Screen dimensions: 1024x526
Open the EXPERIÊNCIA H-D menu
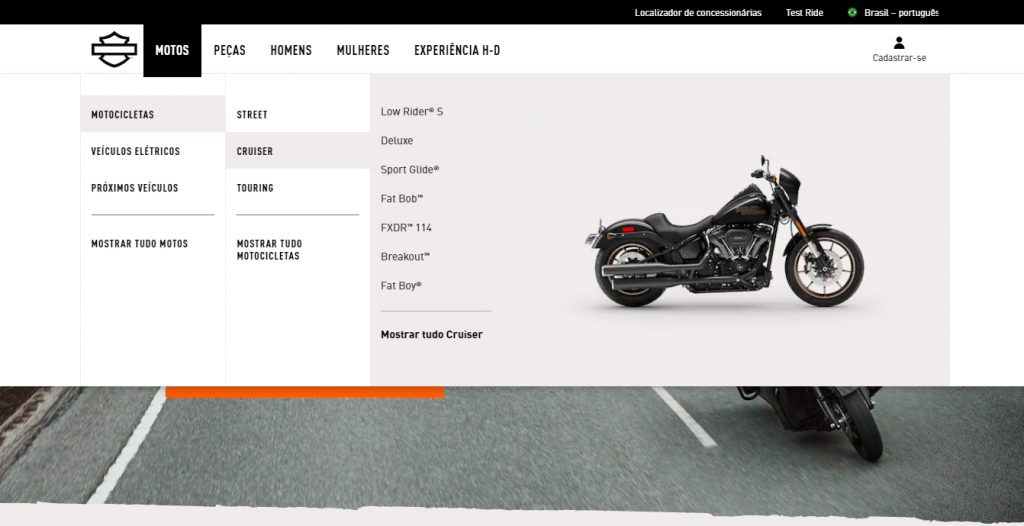457,50
